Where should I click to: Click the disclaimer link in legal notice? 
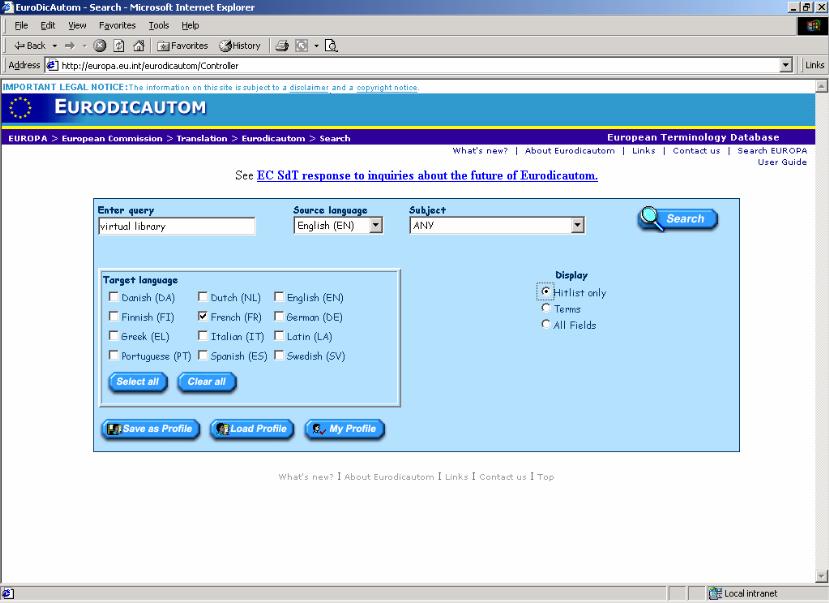(309, 87)
